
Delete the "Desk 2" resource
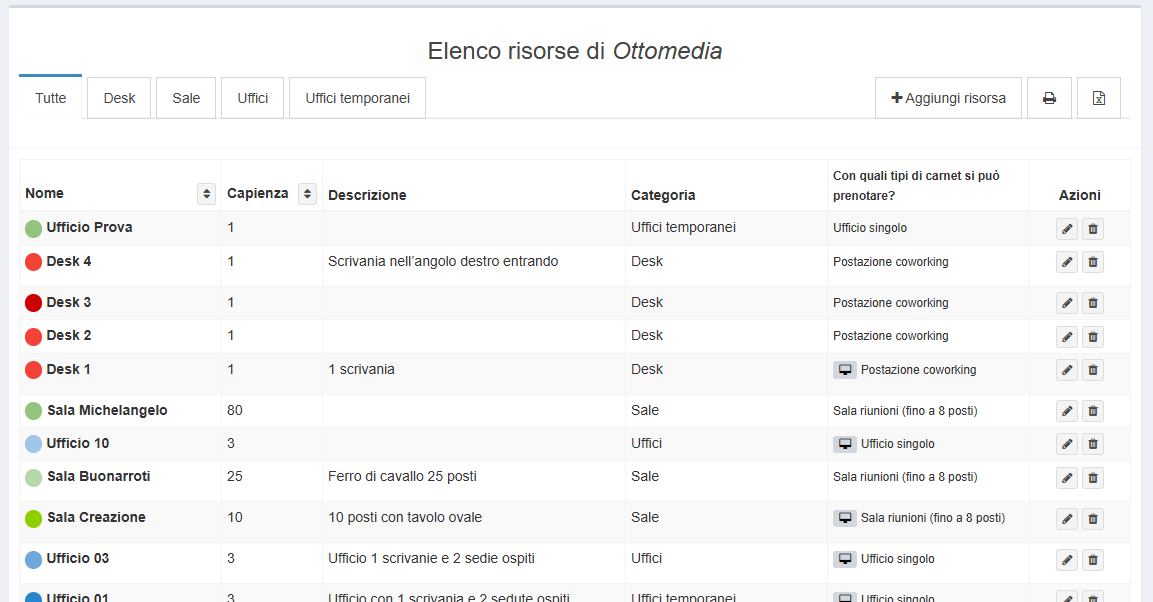tap(1093, 335)
